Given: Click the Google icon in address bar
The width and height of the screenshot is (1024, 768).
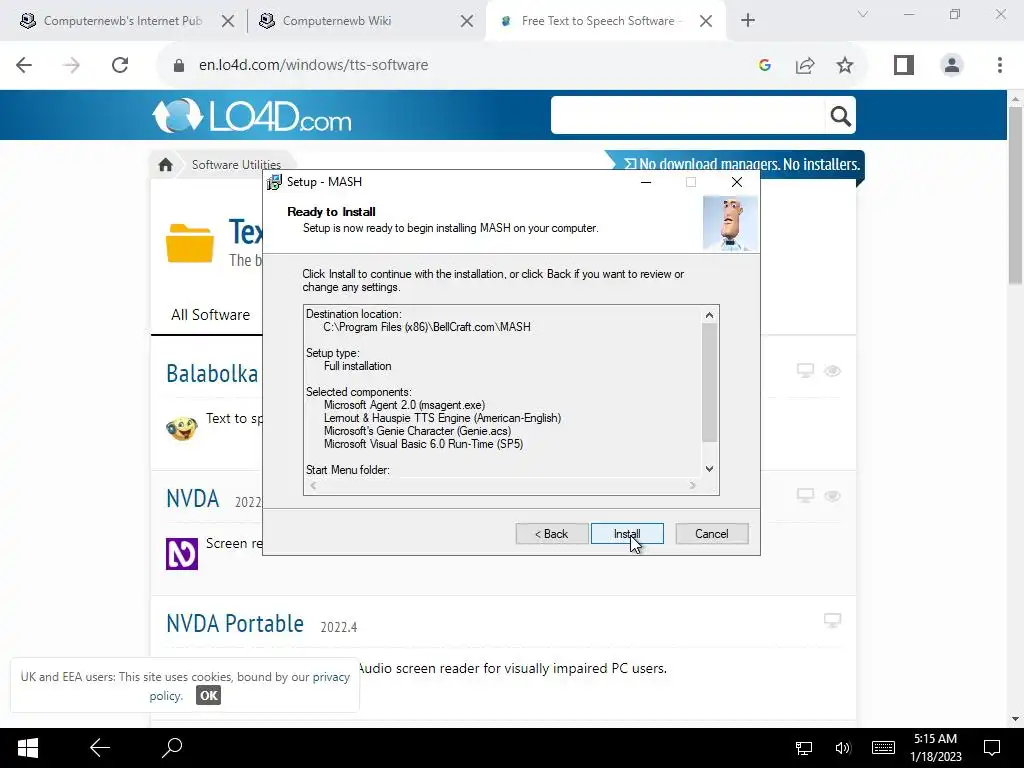Looking at the screenshot, I should click(x=765, y=65).
